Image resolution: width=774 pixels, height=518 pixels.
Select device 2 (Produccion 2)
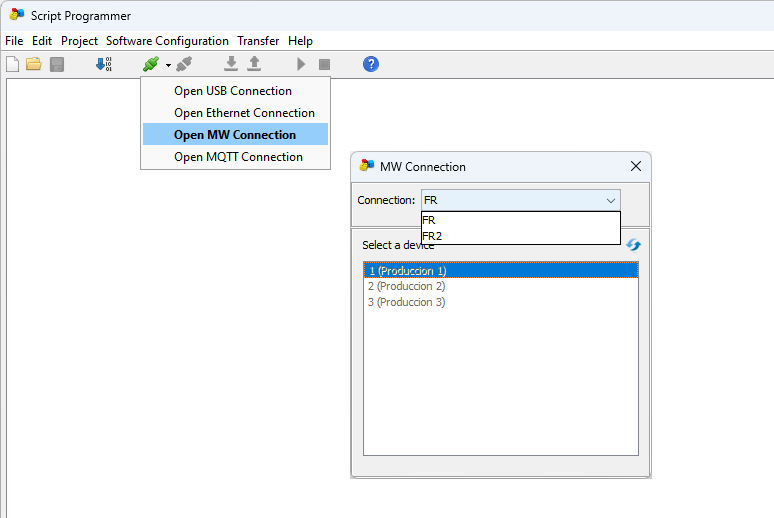(406, 286)
